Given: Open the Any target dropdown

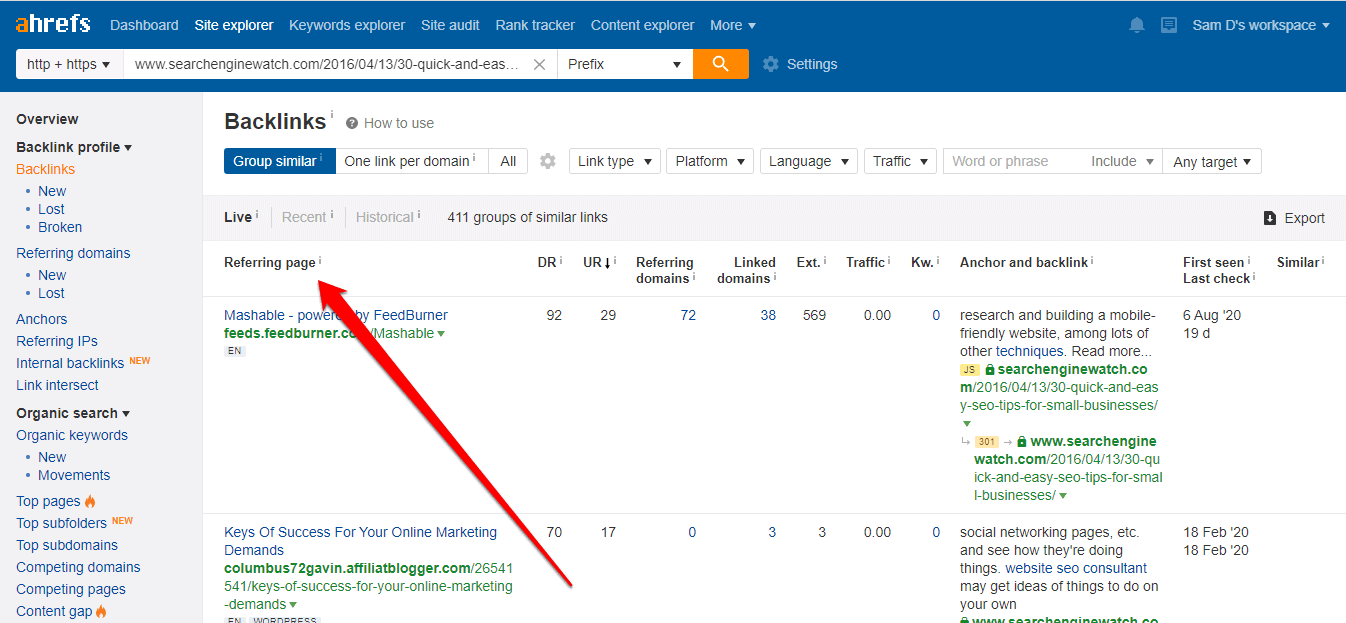Looking at the screenshot, I should coord(1212,161).
